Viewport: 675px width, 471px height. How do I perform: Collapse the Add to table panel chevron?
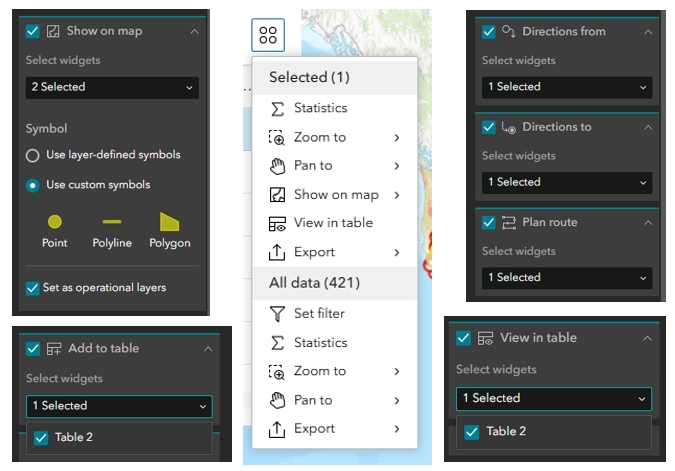[208, 349]
